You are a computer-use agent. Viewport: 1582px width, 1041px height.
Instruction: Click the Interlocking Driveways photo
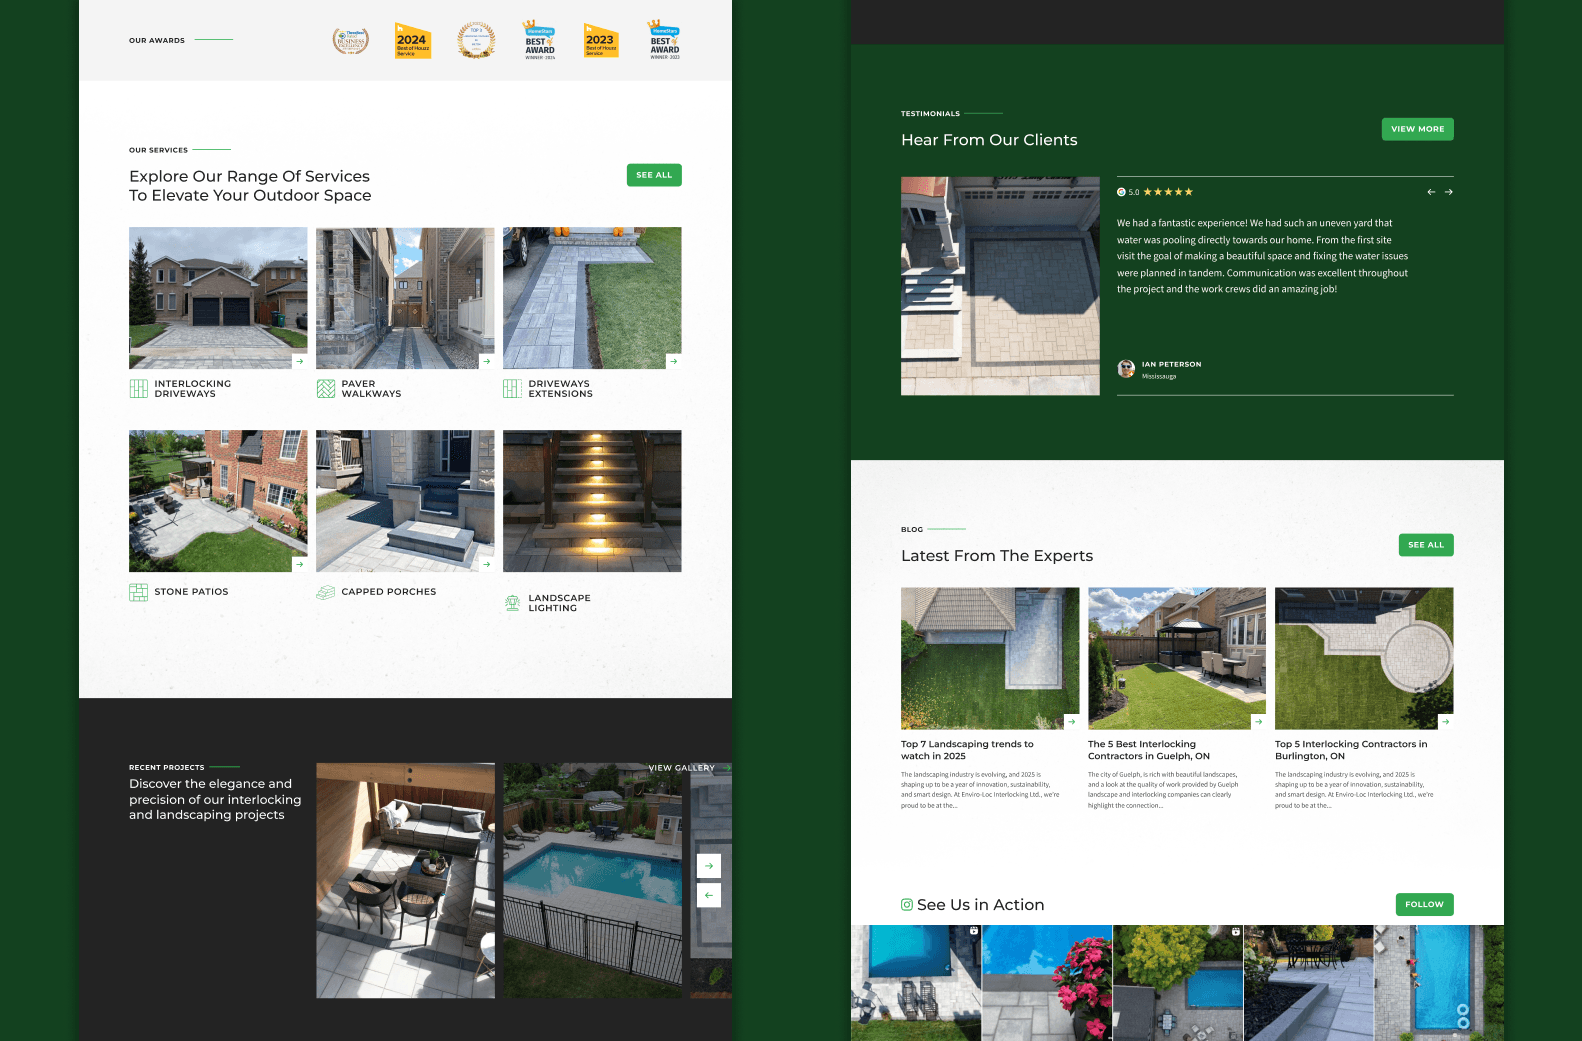(218, 298)
